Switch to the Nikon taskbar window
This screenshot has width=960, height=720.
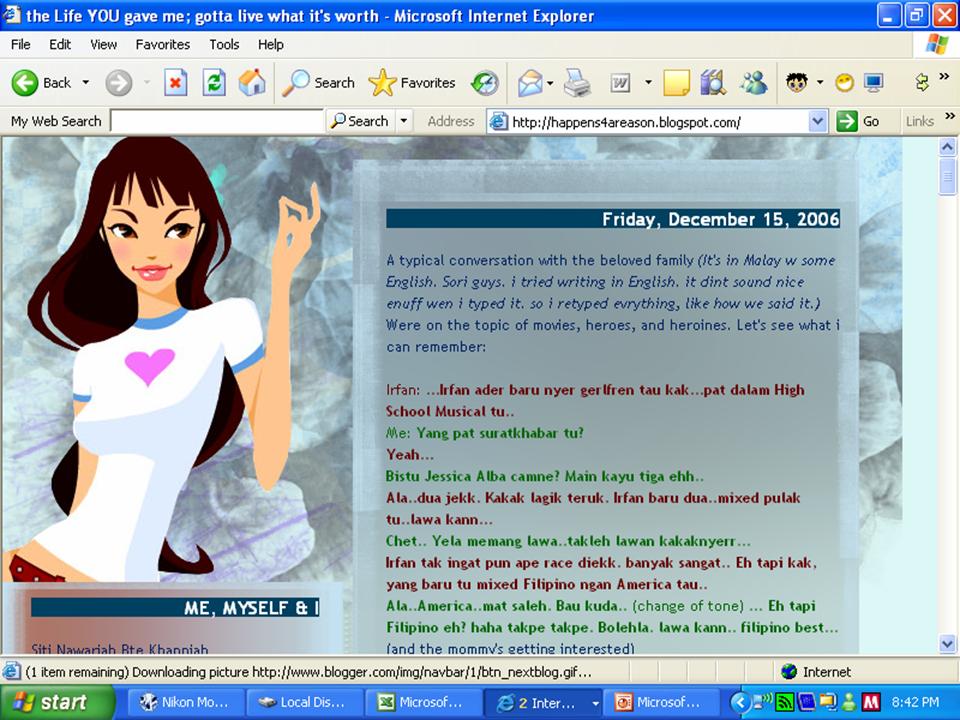pyautogui.click(x=185, y=702)
